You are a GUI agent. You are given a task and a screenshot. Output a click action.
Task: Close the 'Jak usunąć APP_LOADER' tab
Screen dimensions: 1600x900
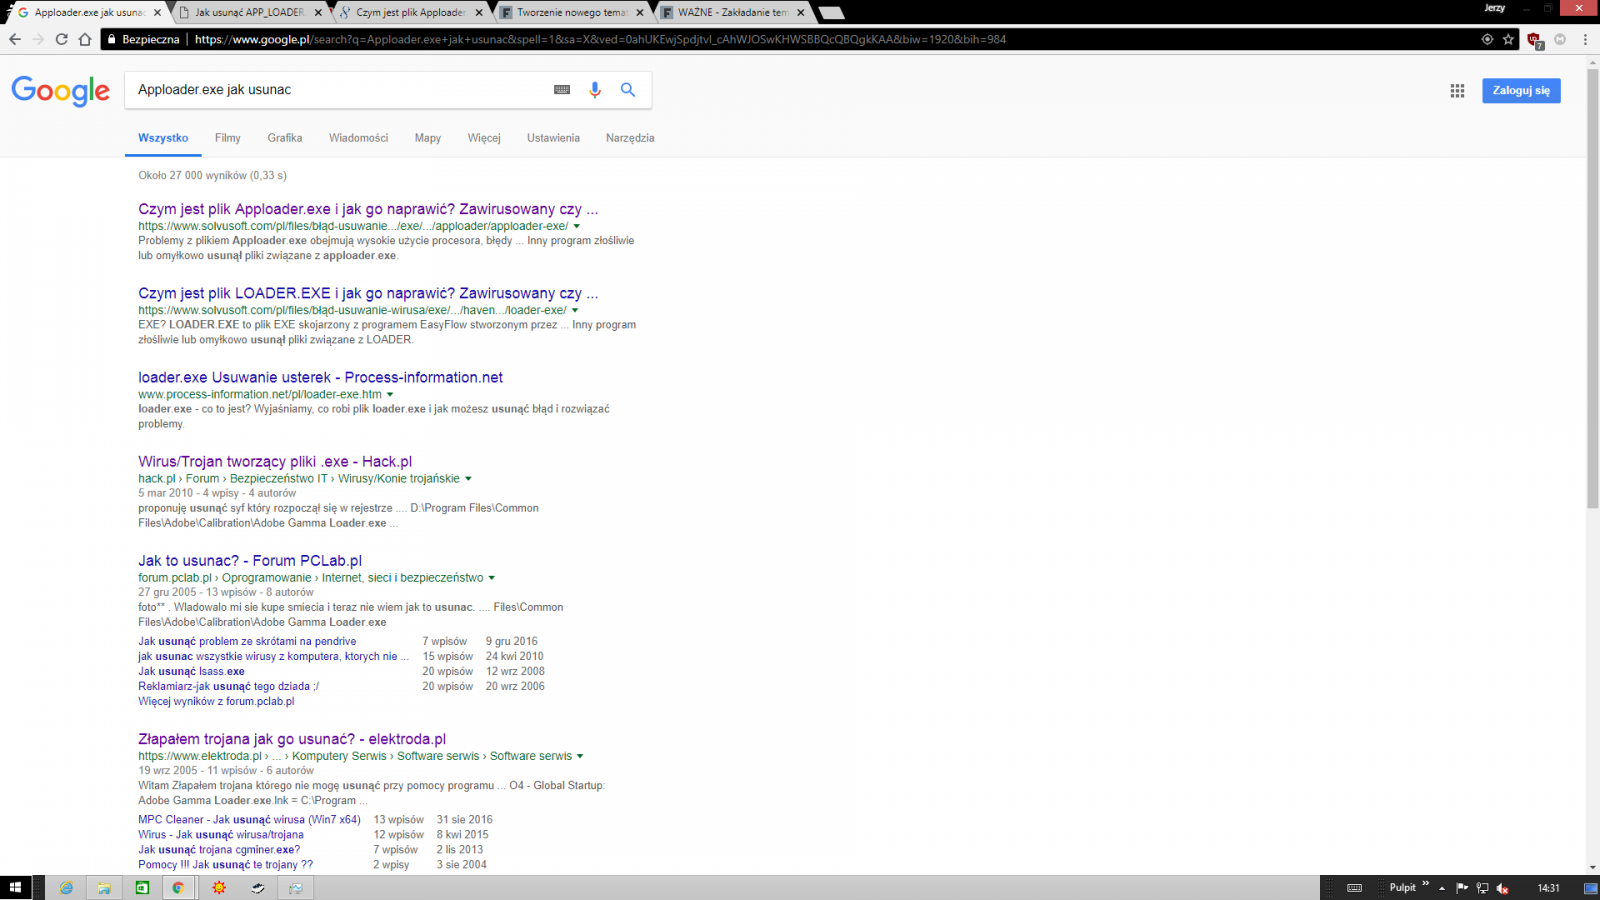(x=319, y=13)
